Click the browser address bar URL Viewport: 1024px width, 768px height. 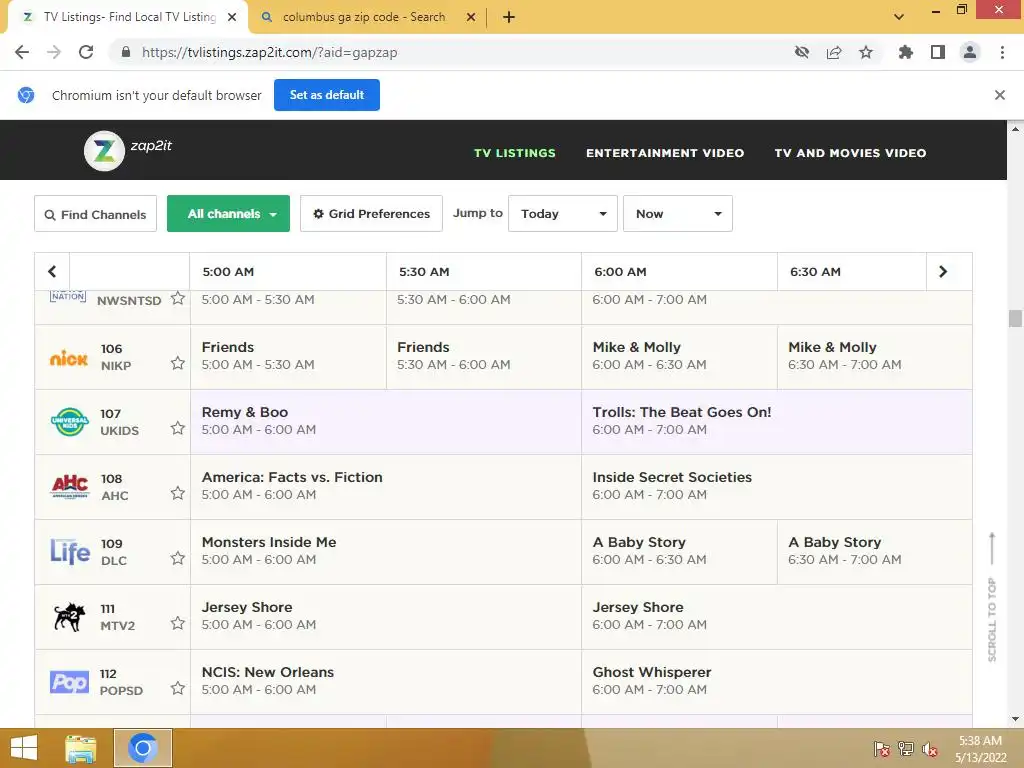[x=269, y=52]
